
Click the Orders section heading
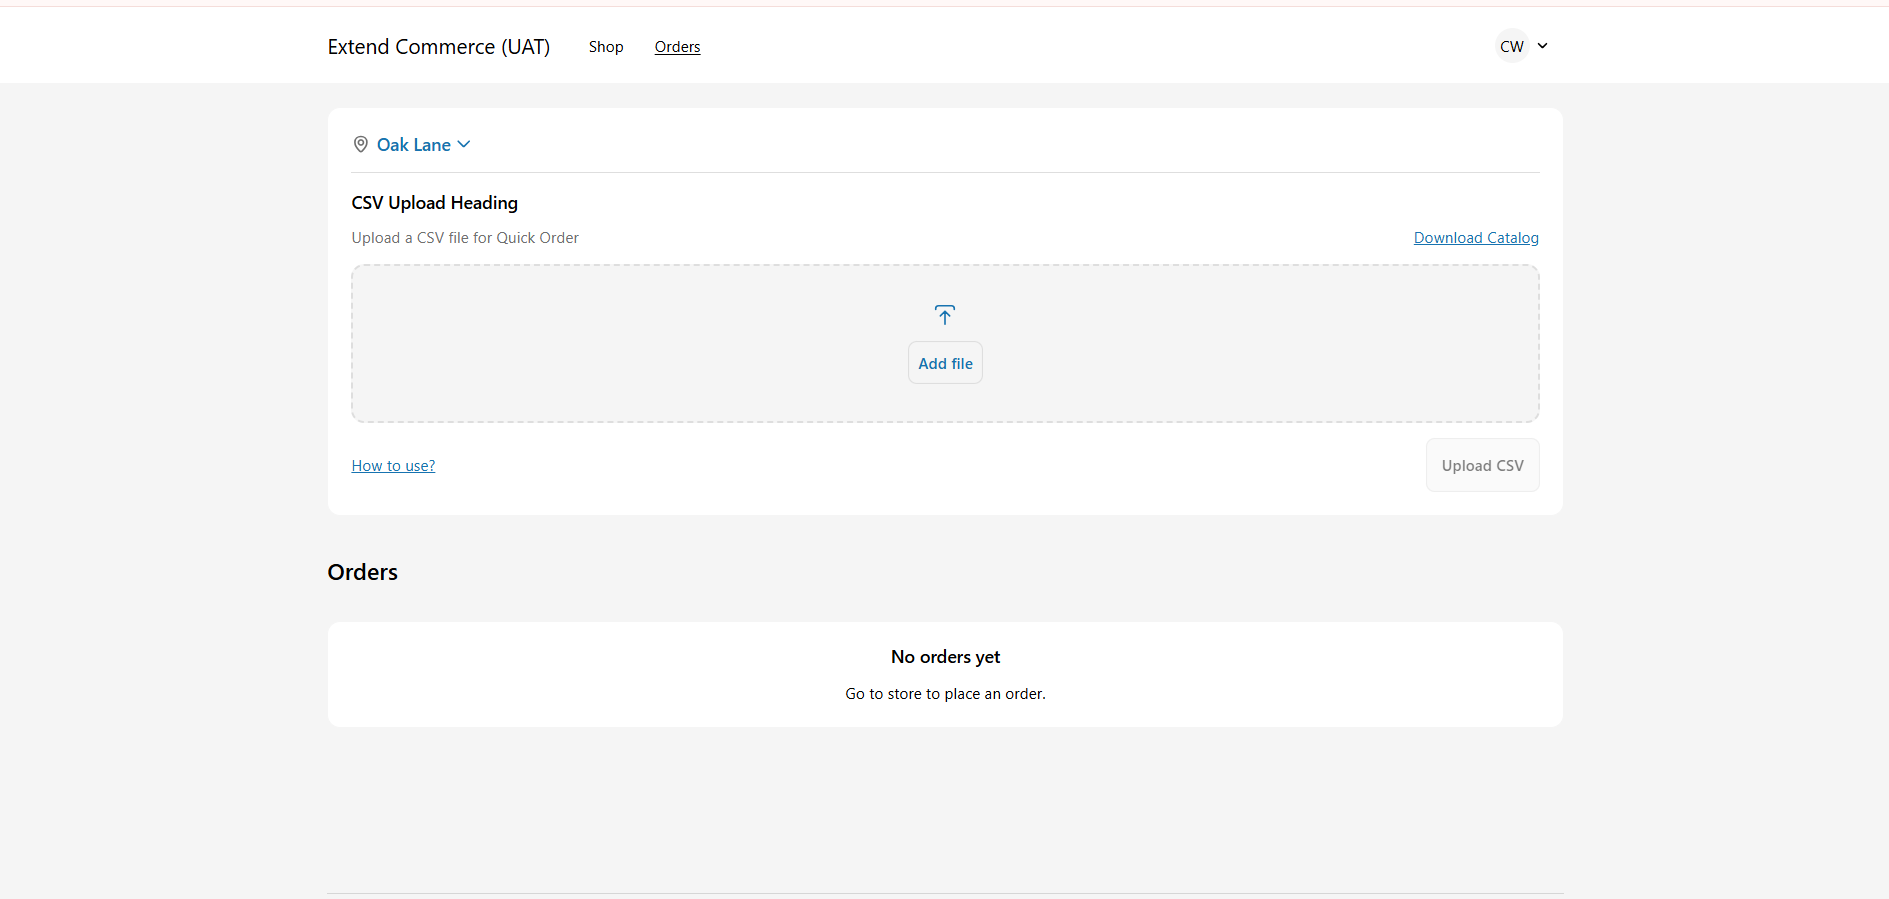(363, 572)
